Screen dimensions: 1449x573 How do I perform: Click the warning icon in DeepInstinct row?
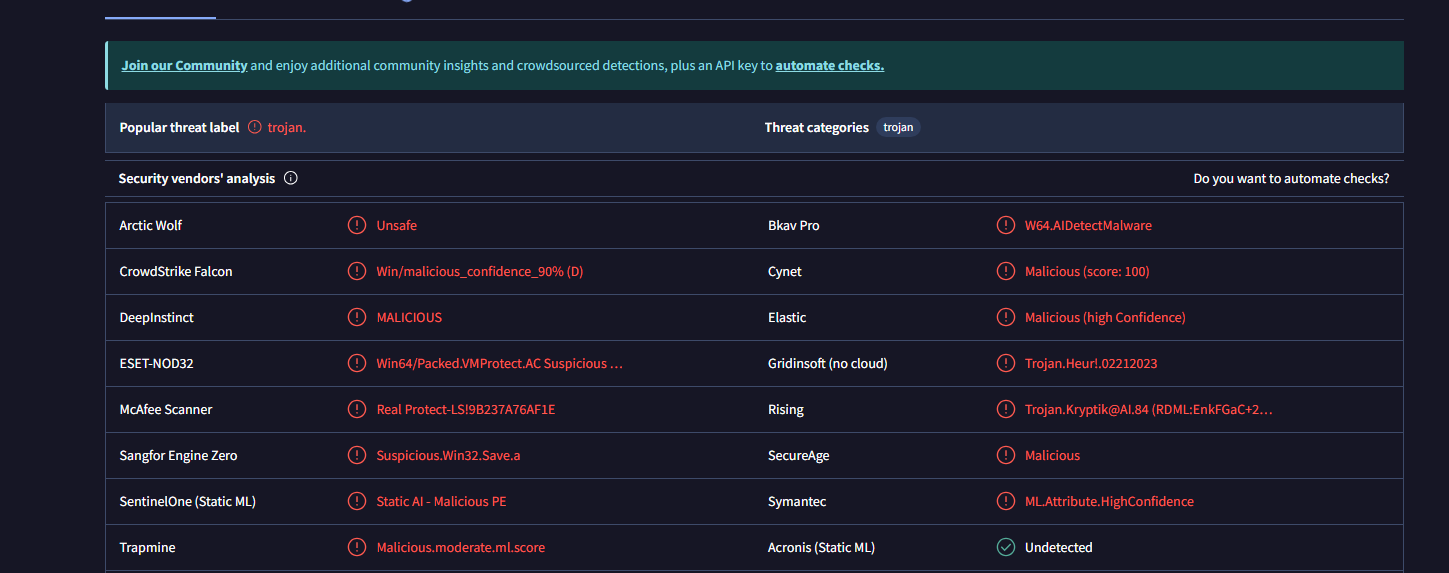click(x=356, y=317)
